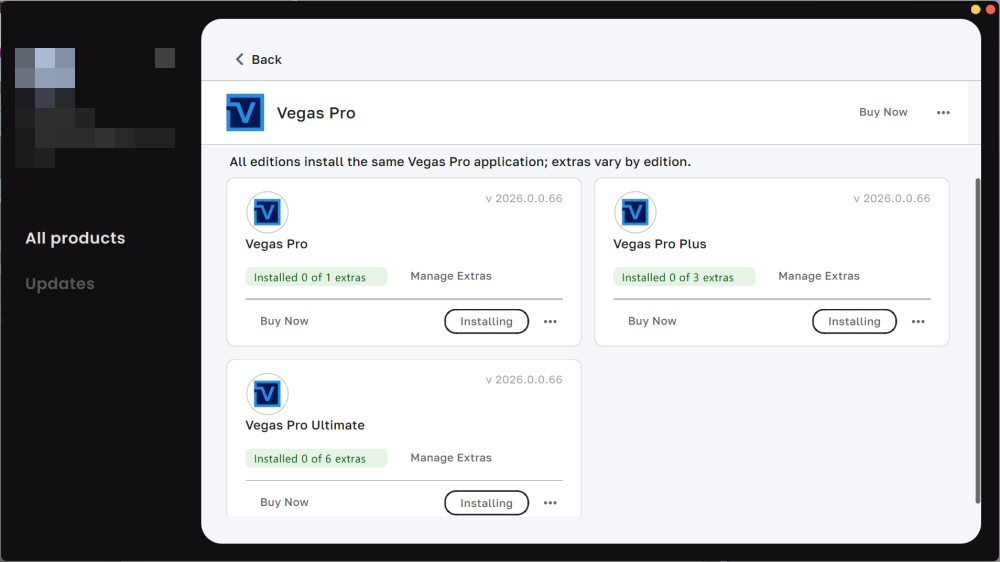Click Buy Now on Vegas Pro card
Image resolution: width=1000 pixels, height=562 pixels.
[284, 321]
